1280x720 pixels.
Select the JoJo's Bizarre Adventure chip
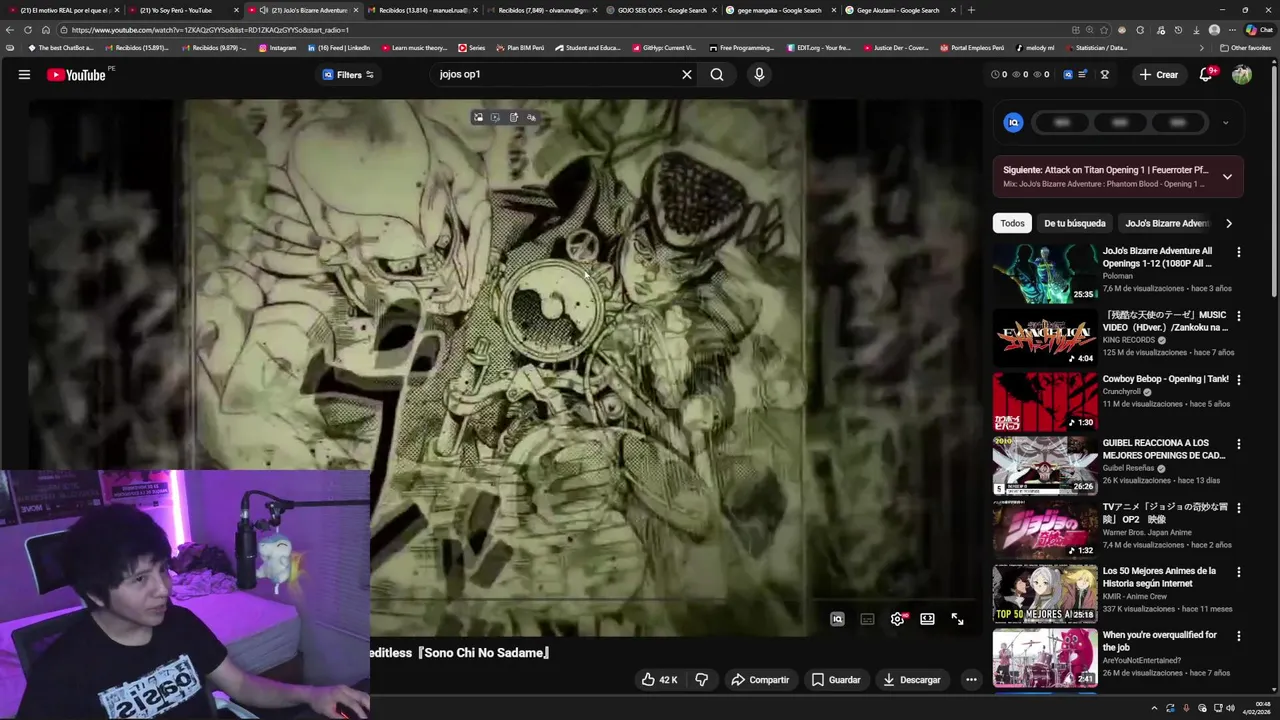click(x=1166, y=223)
